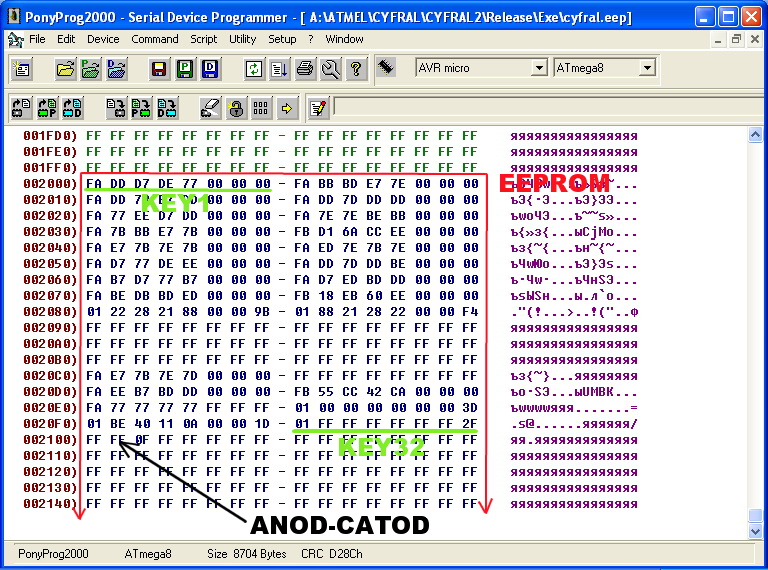Restore the inner document window
This screenshot has width=768, height=570.
click(x=736, y=39)
